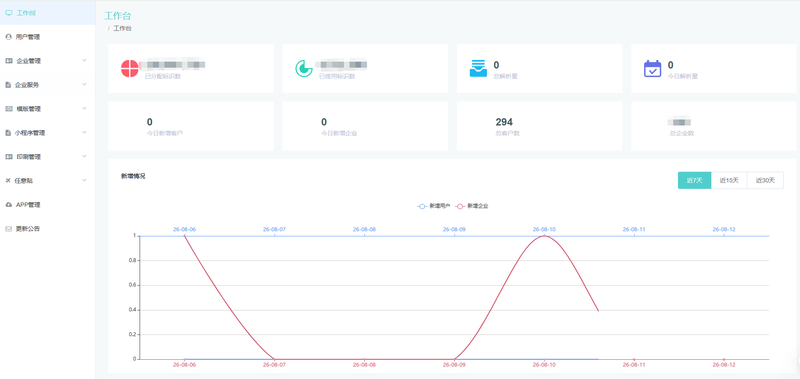Click the 企业服务 document icon in sidebar
Screen dimensions: 800x379
(8, 85)
